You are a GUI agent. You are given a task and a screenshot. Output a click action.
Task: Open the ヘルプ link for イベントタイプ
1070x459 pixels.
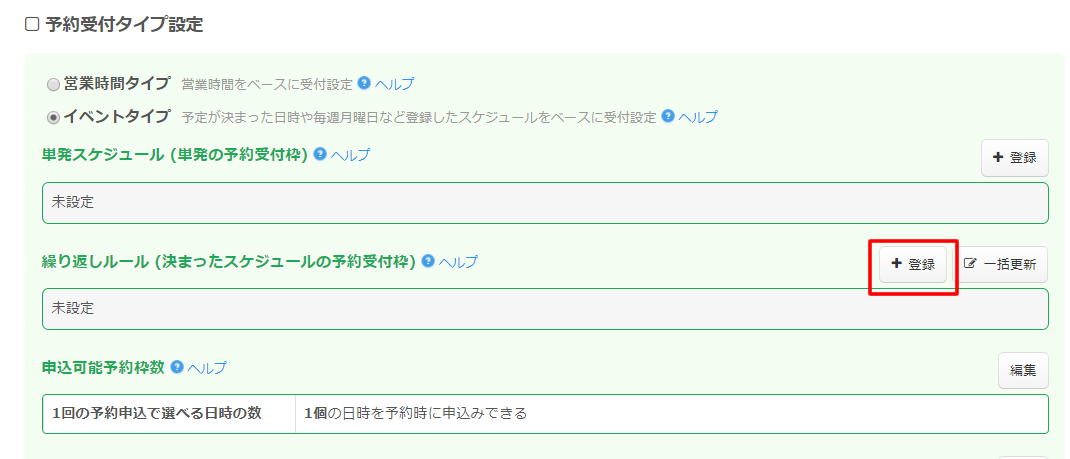point(698,117)
